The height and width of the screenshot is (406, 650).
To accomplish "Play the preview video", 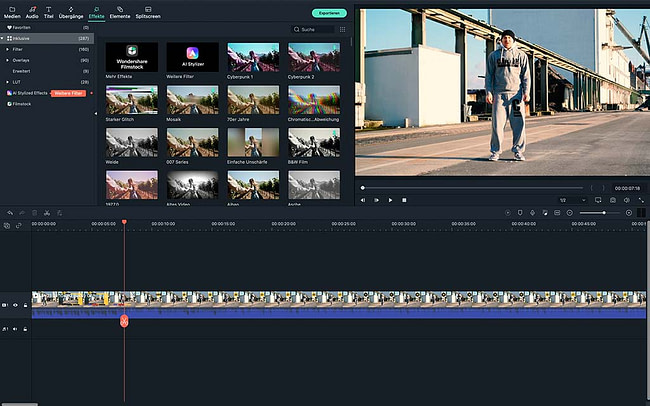I will (390, 200).
